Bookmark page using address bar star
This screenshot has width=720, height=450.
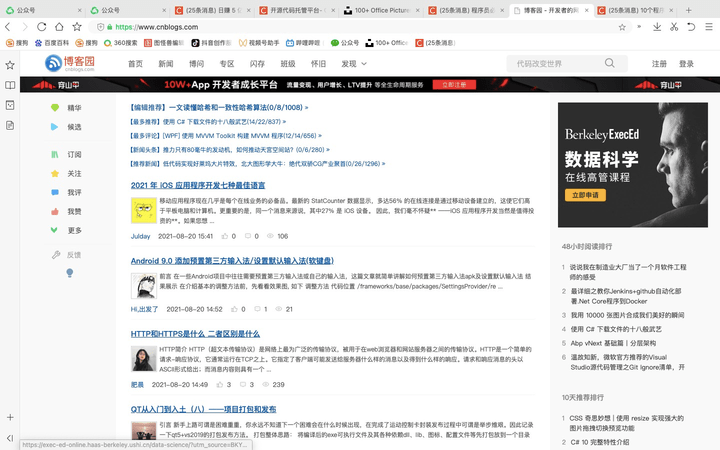(622, 27)
